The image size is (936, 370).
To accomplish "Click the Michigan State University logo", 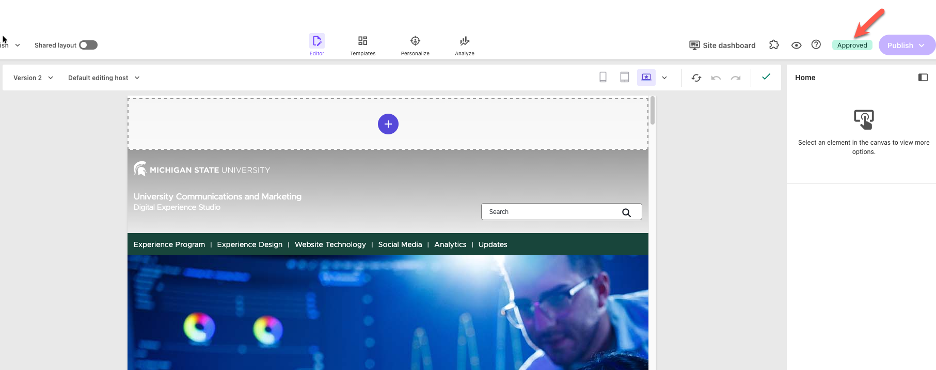I will [202, 169].
